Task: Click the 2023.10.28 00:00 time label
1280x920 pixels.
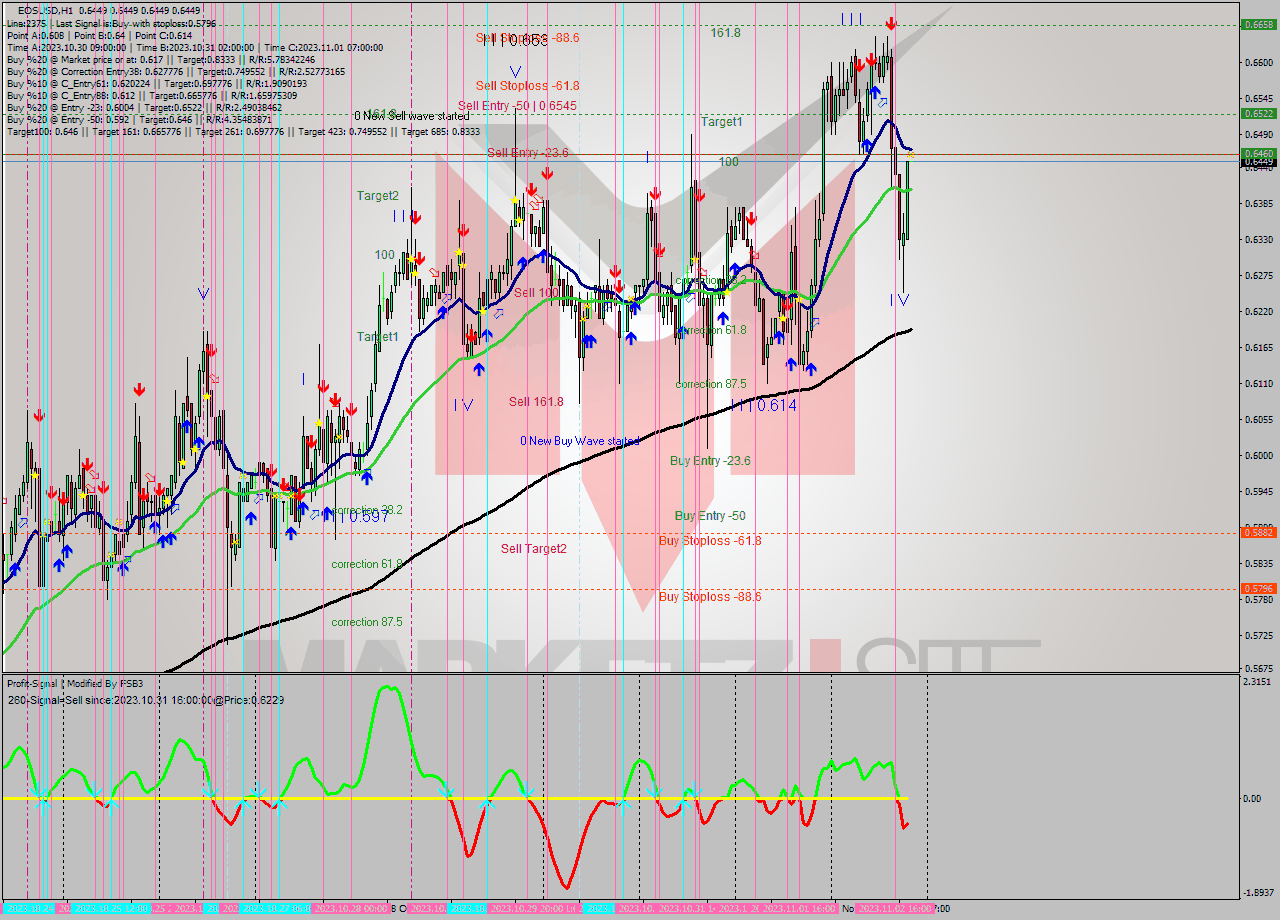Action: pos(350,908)
